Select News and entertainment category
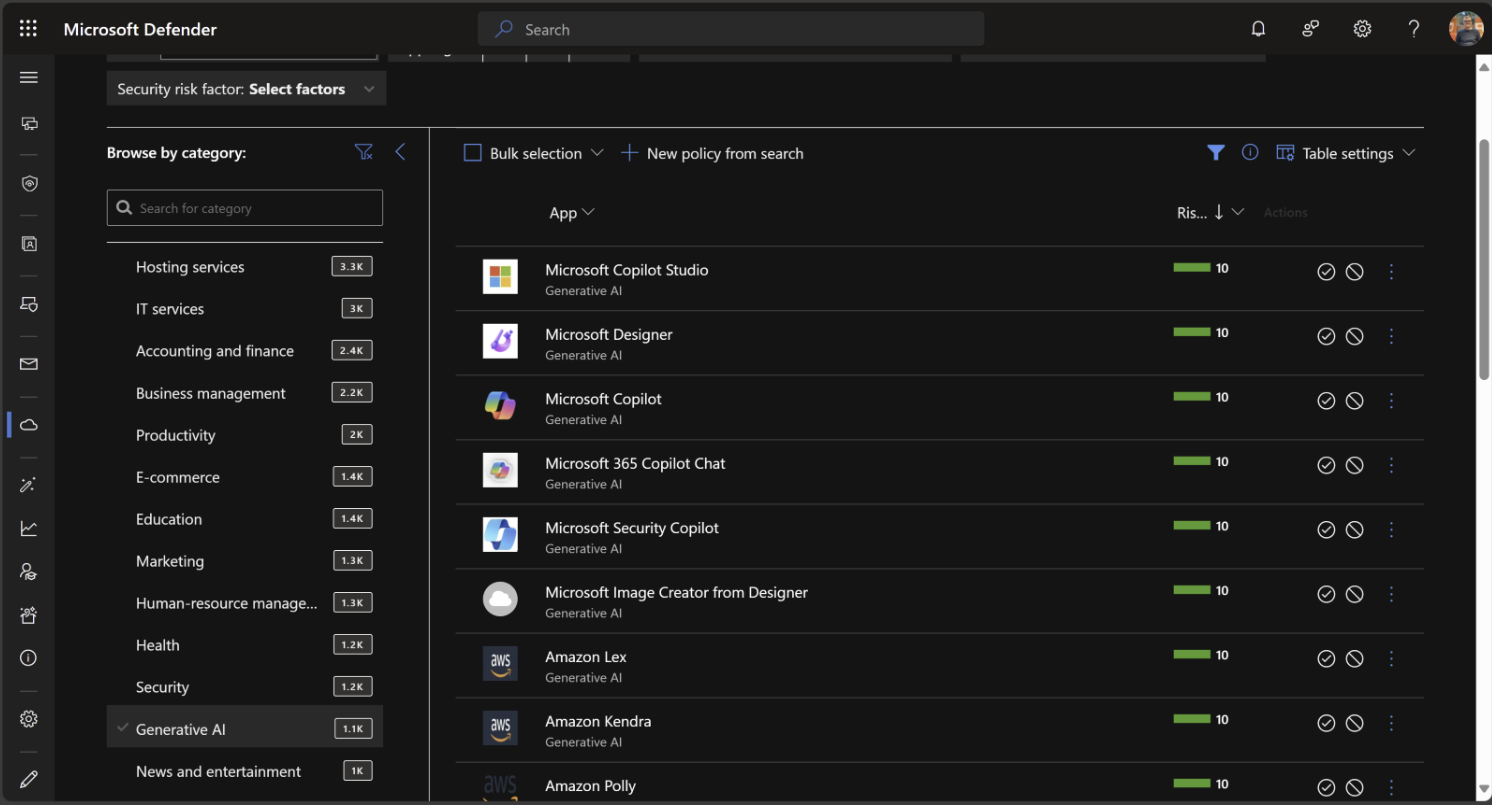 pyautogui.click(x=245, y=771)
